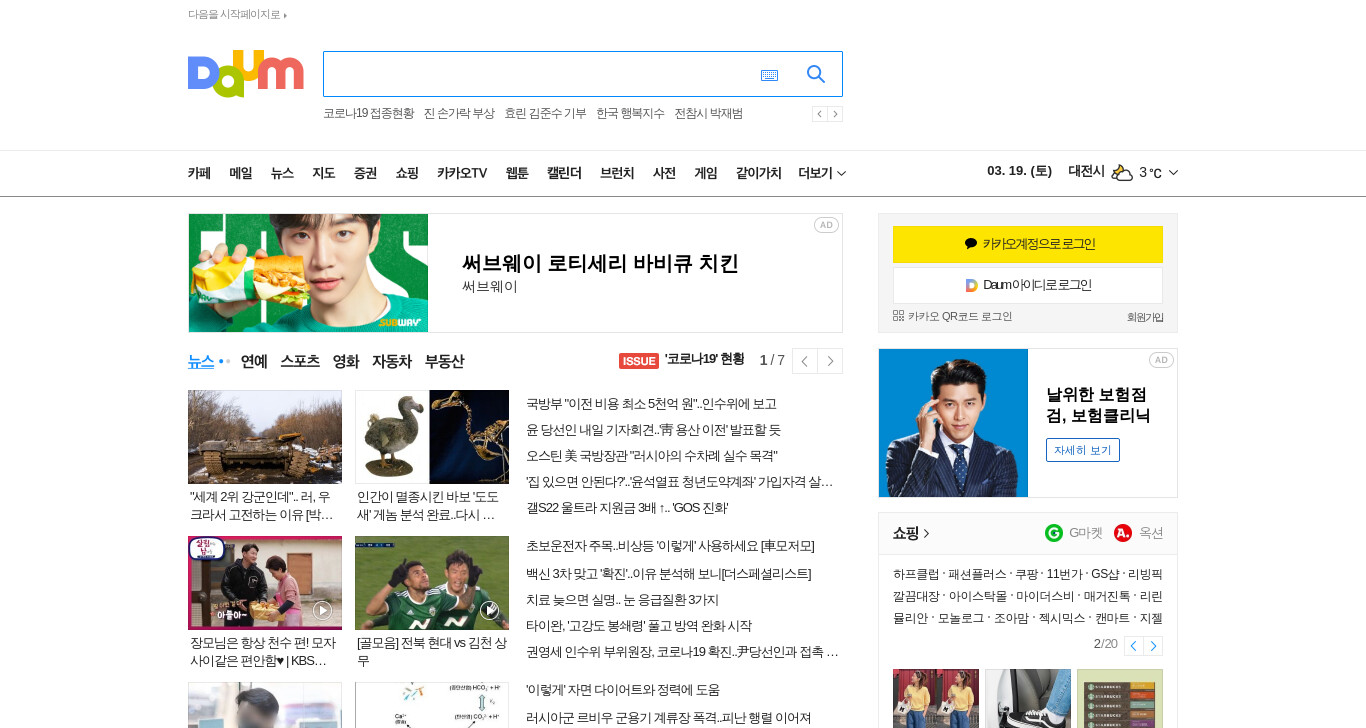Show previous suggested search keywords
The width and height of the screenshot is (1366, 728).
[819, 114]
